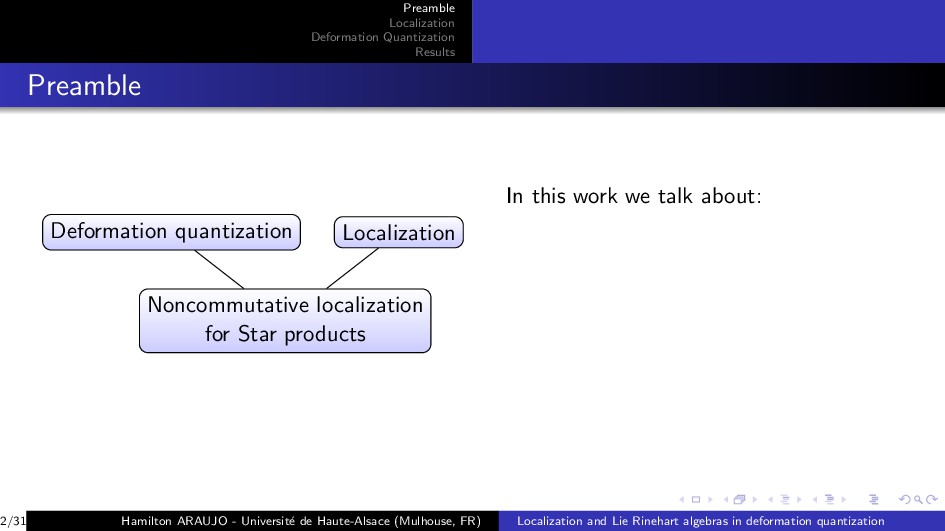This screenshot has height=531, width=945.
Task: Open the Preamble section in header
Action: (429, 8)
